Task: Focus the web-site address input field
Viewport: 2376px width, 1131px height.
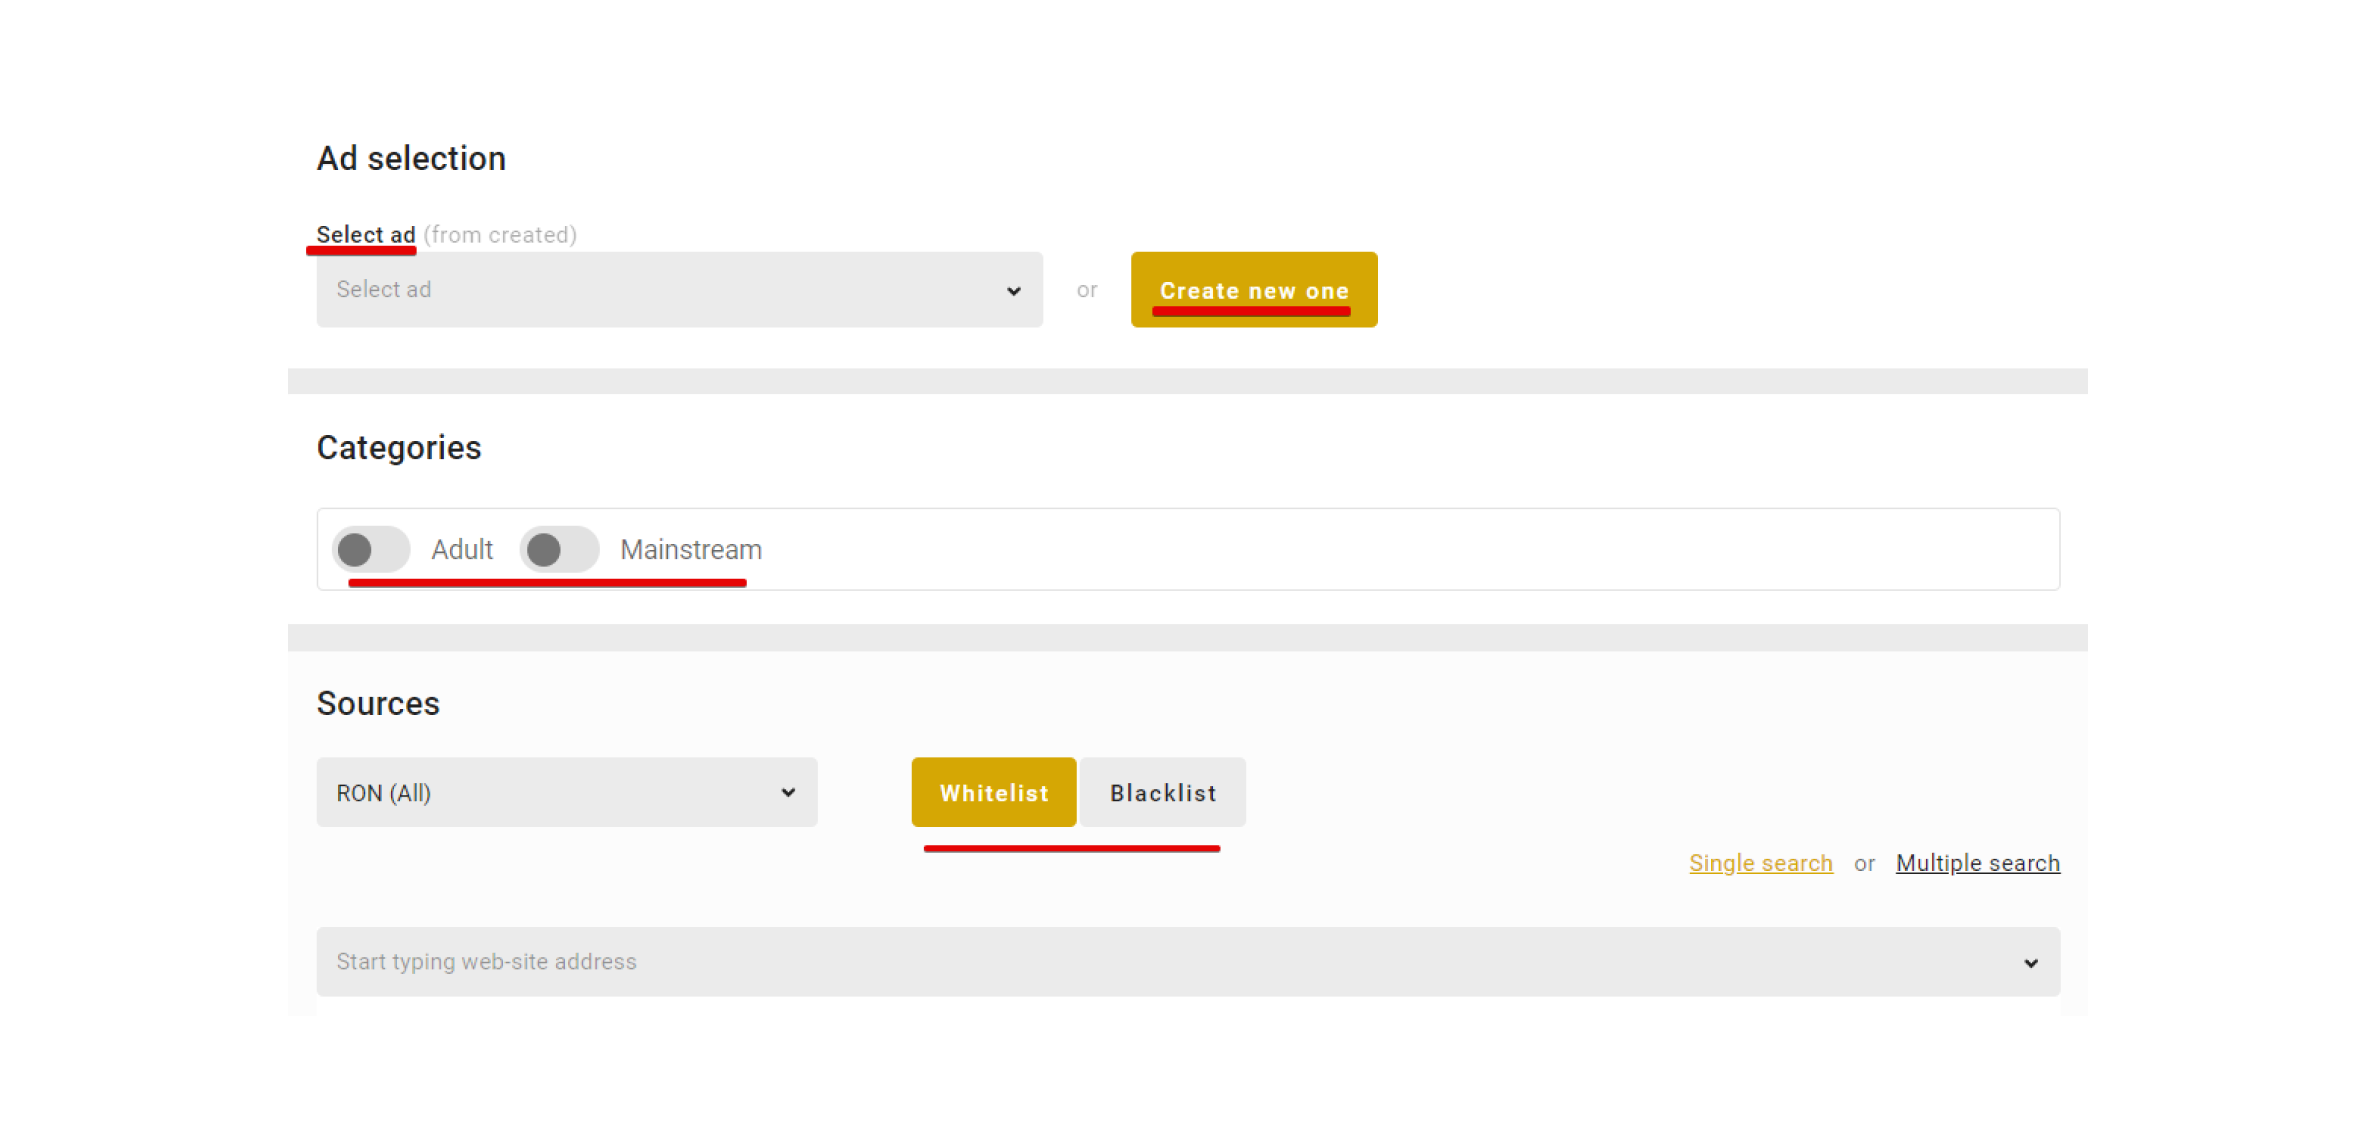Action: (1150, 962)
